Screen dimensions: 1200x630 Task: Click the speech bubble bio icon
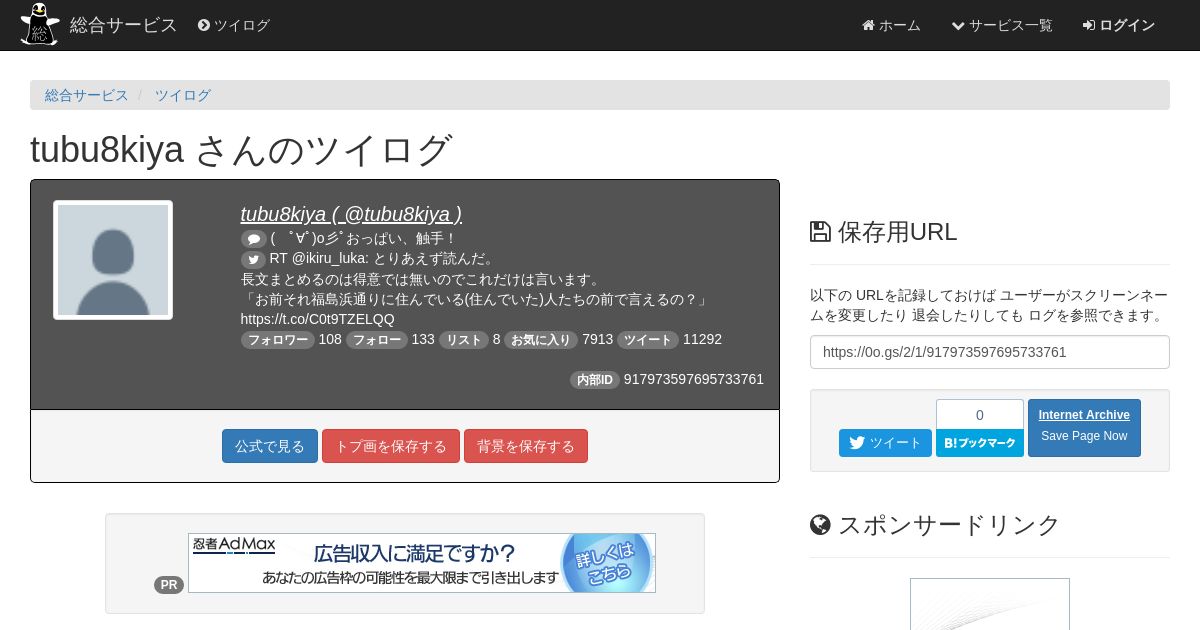coord(253,239)
